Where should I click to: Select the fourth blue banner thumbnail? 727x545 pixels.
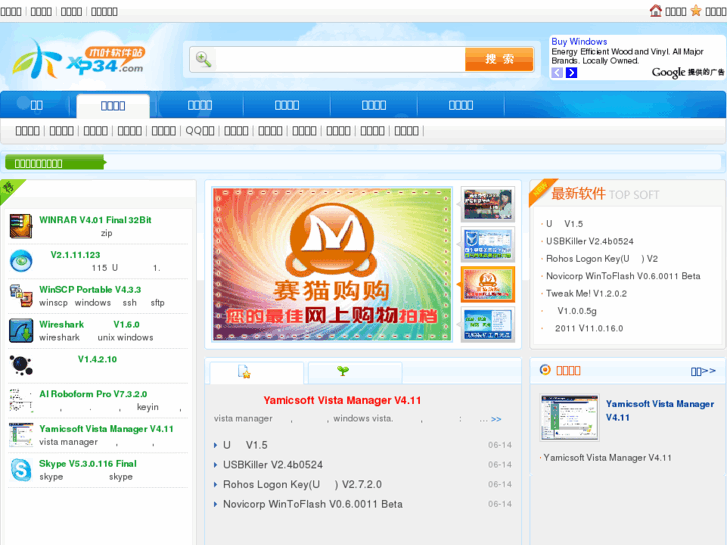pyautogui.click(x=488, y=324)
